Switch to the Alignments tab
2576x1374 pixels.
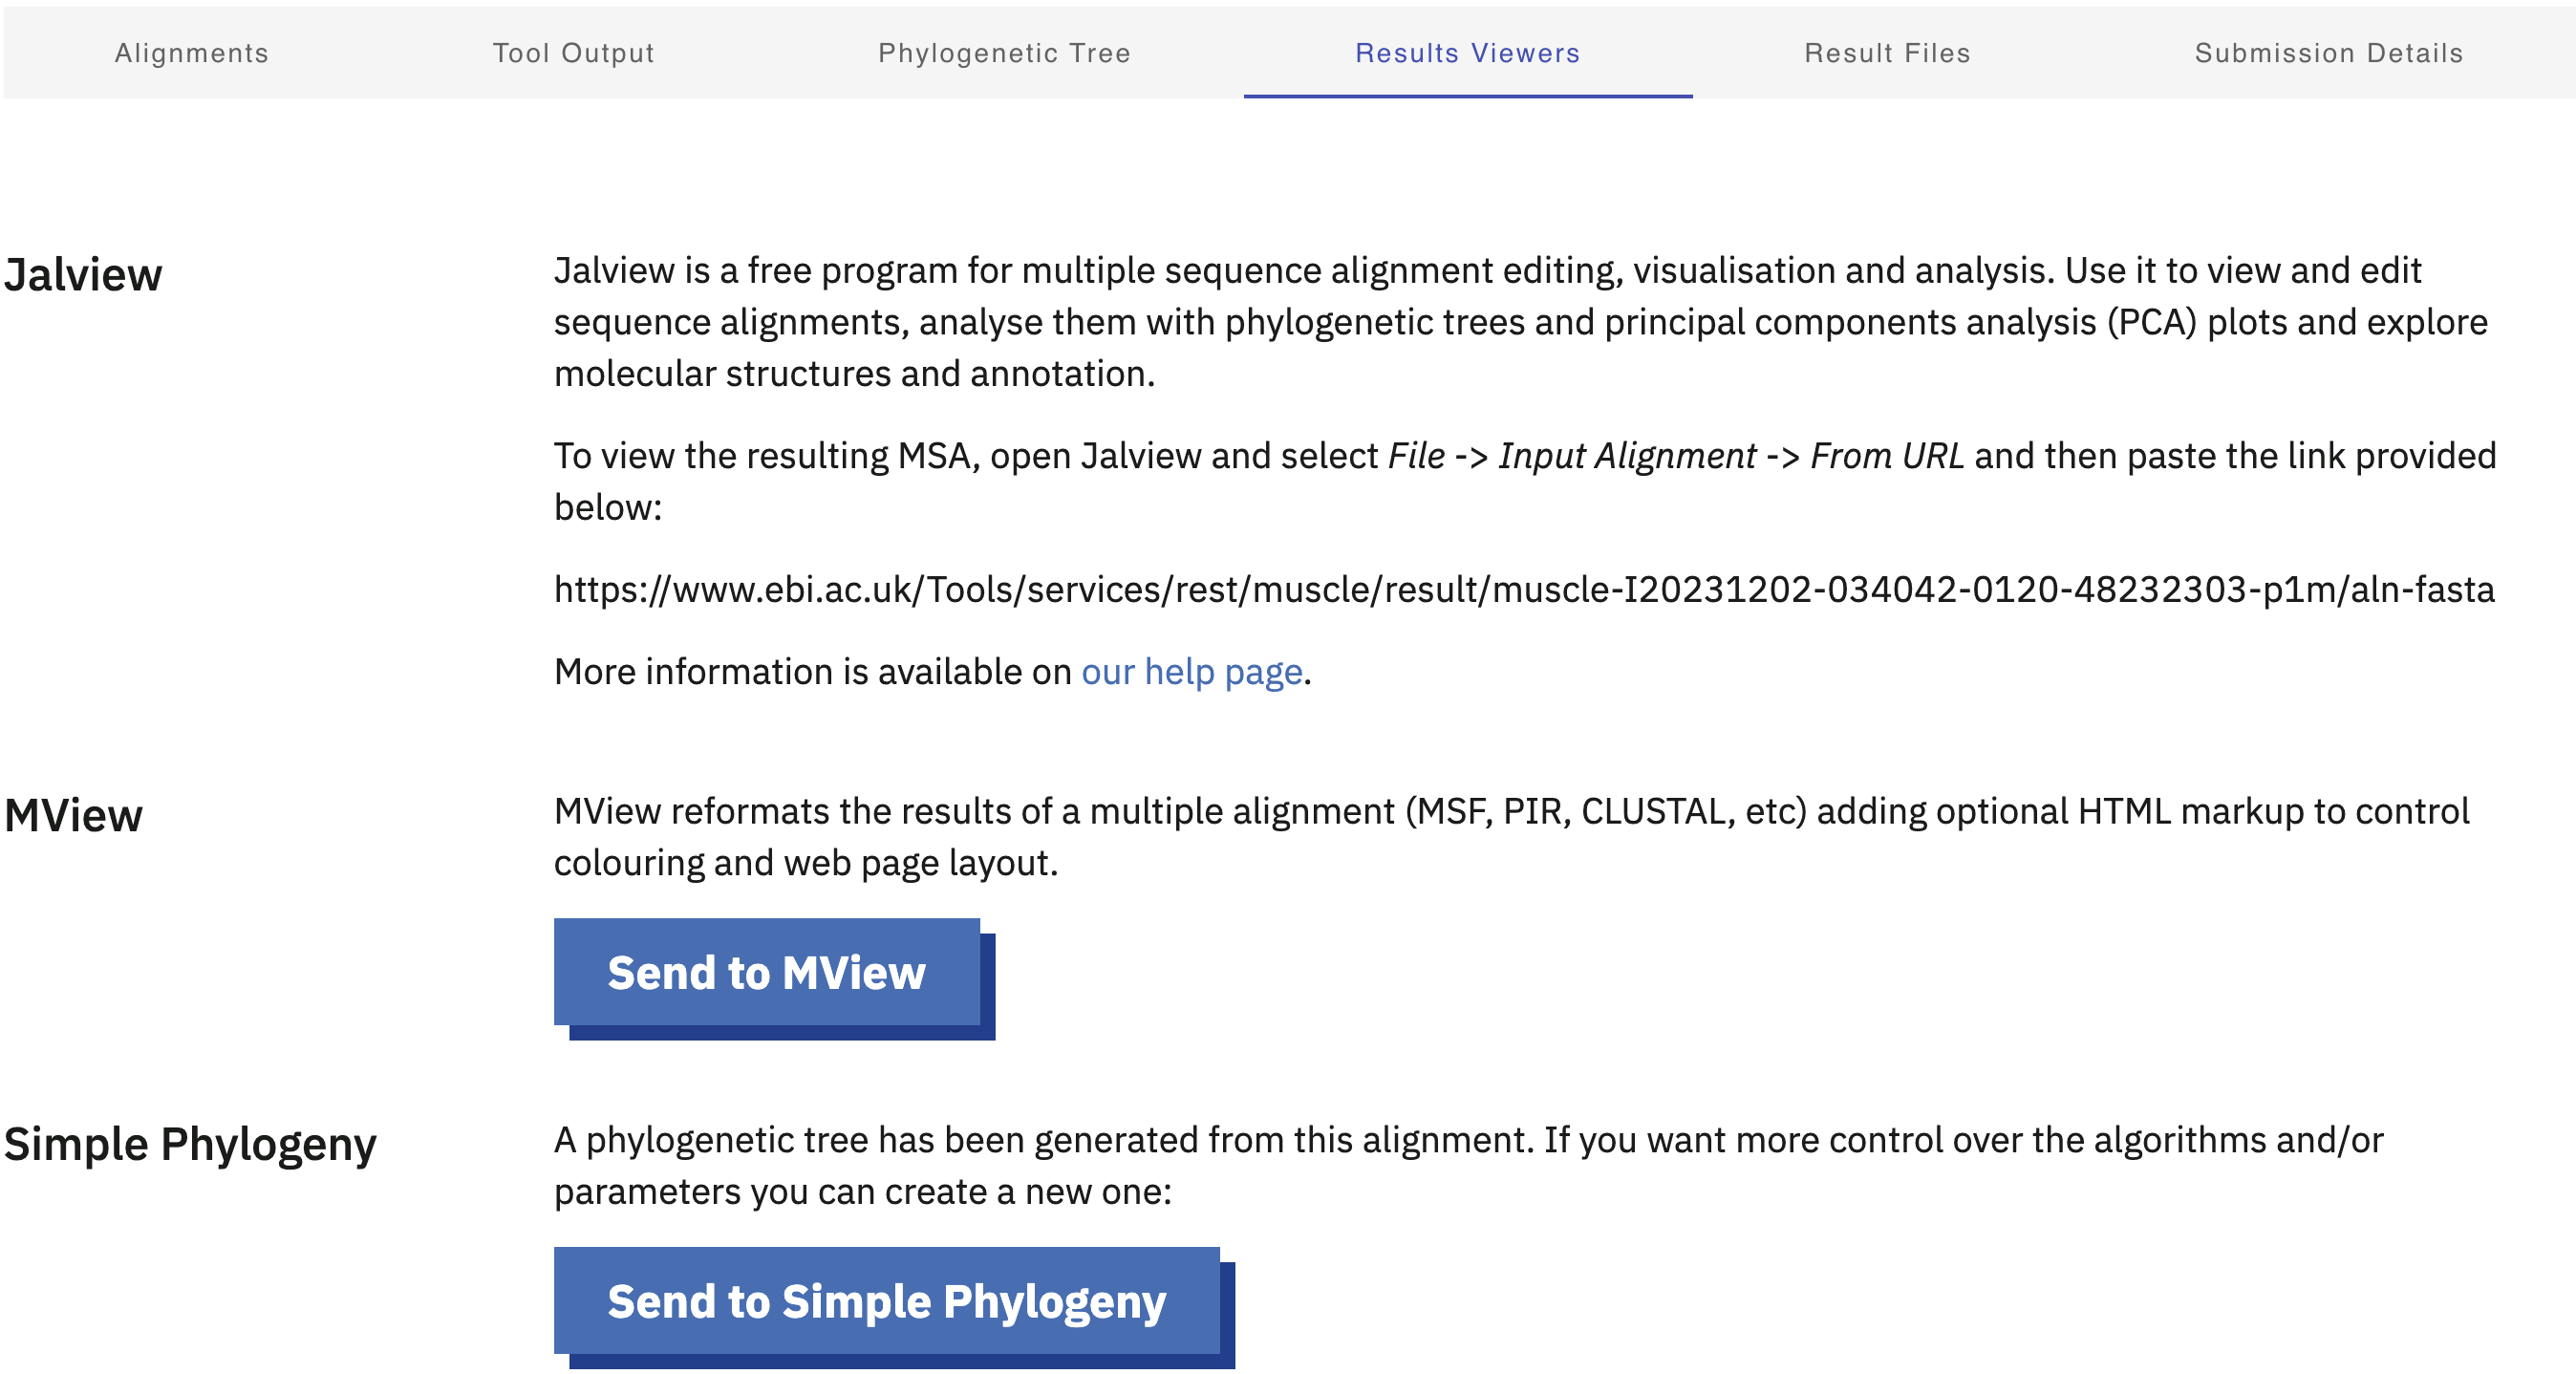pos(191,53)
